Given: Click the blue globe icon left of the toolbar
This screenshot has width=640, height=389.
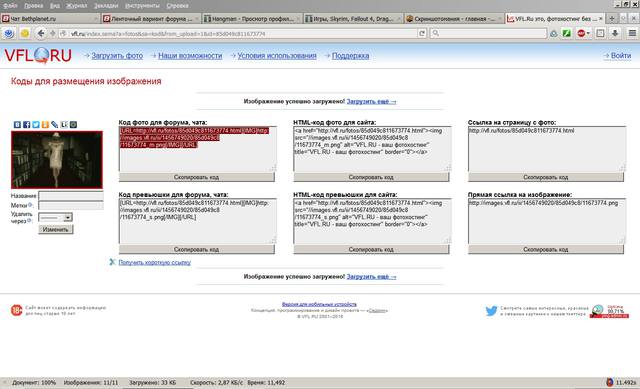Looking at the screenshot, I should coord(9,33).
